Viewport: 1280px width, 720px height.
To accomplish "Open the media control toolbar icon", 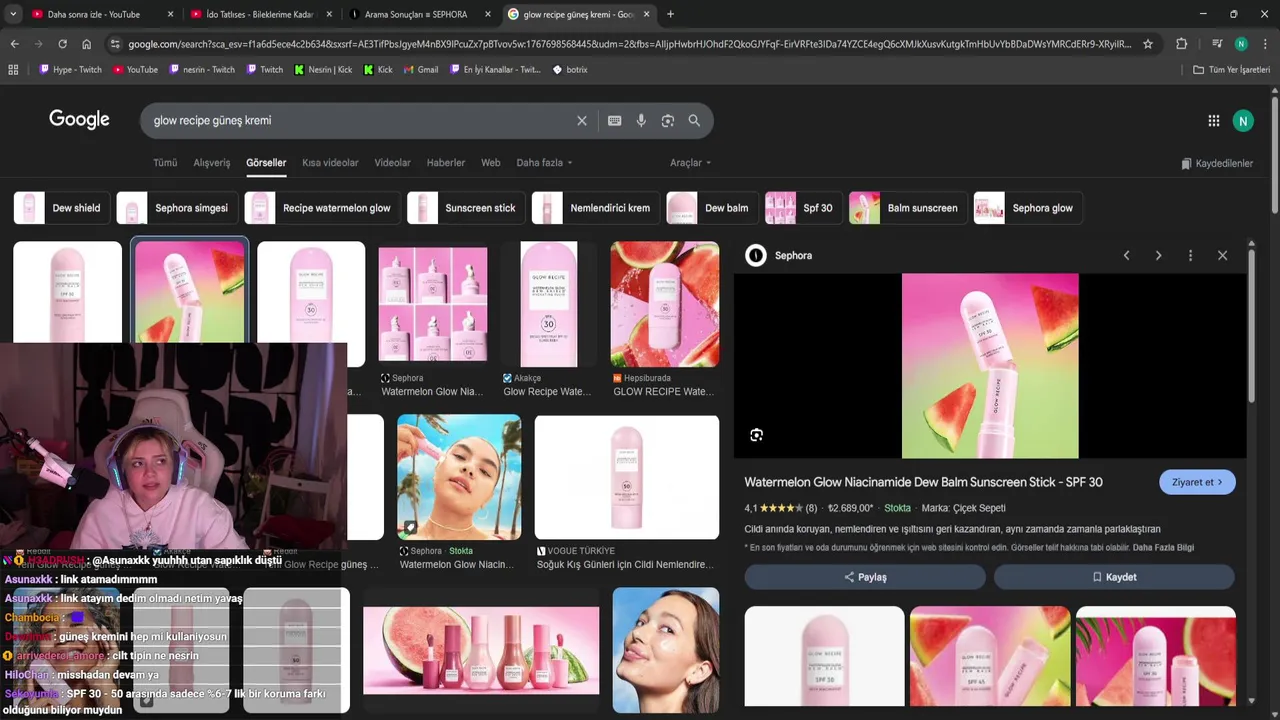I will (x=1216, y=44).
